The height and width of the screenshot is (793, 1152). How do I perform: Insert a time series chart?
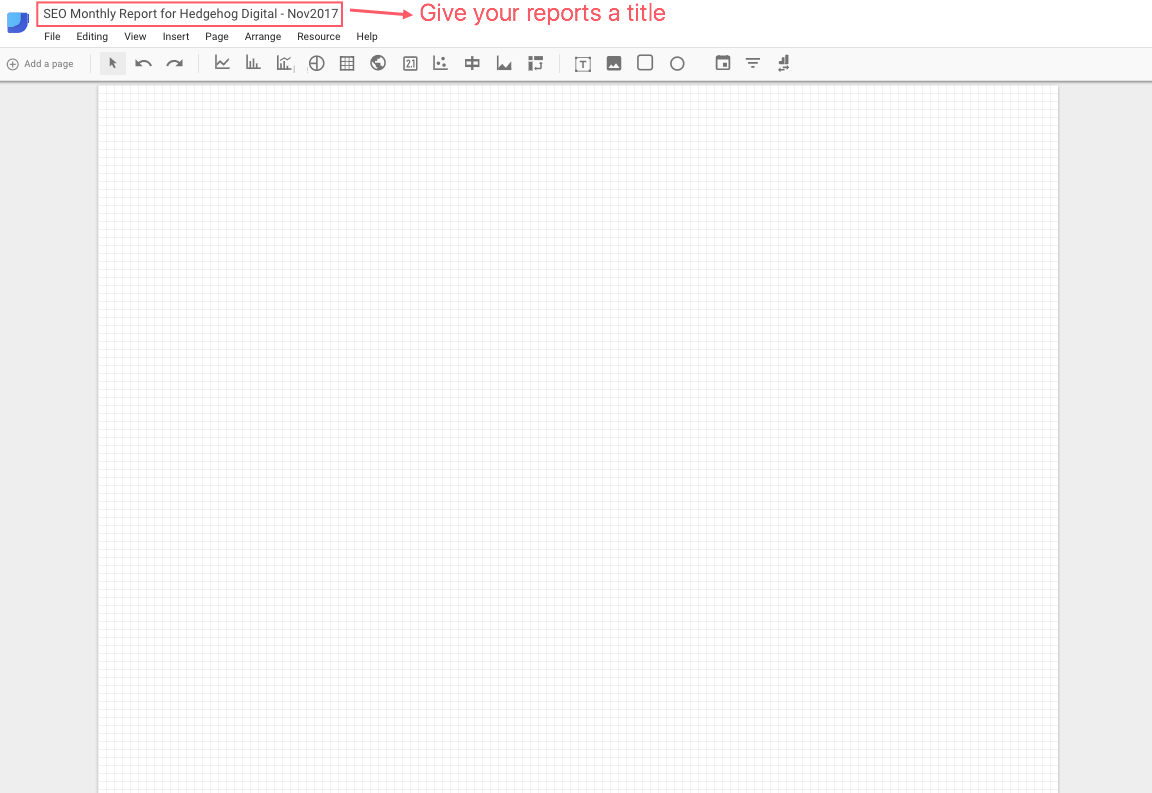coord(221,62)
